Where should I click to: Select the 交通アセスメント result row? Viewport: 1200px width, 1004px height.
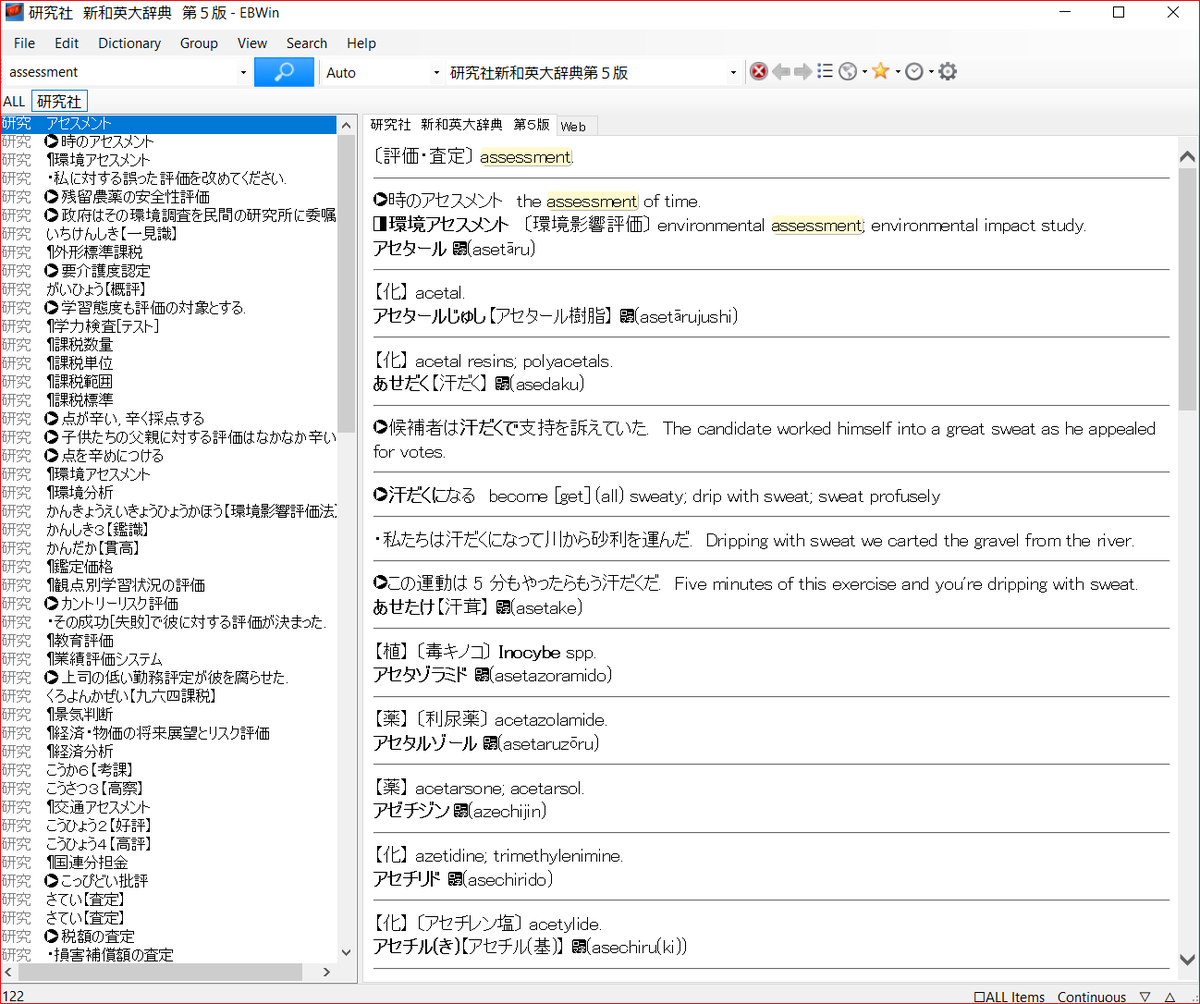(x=168, y=807)
